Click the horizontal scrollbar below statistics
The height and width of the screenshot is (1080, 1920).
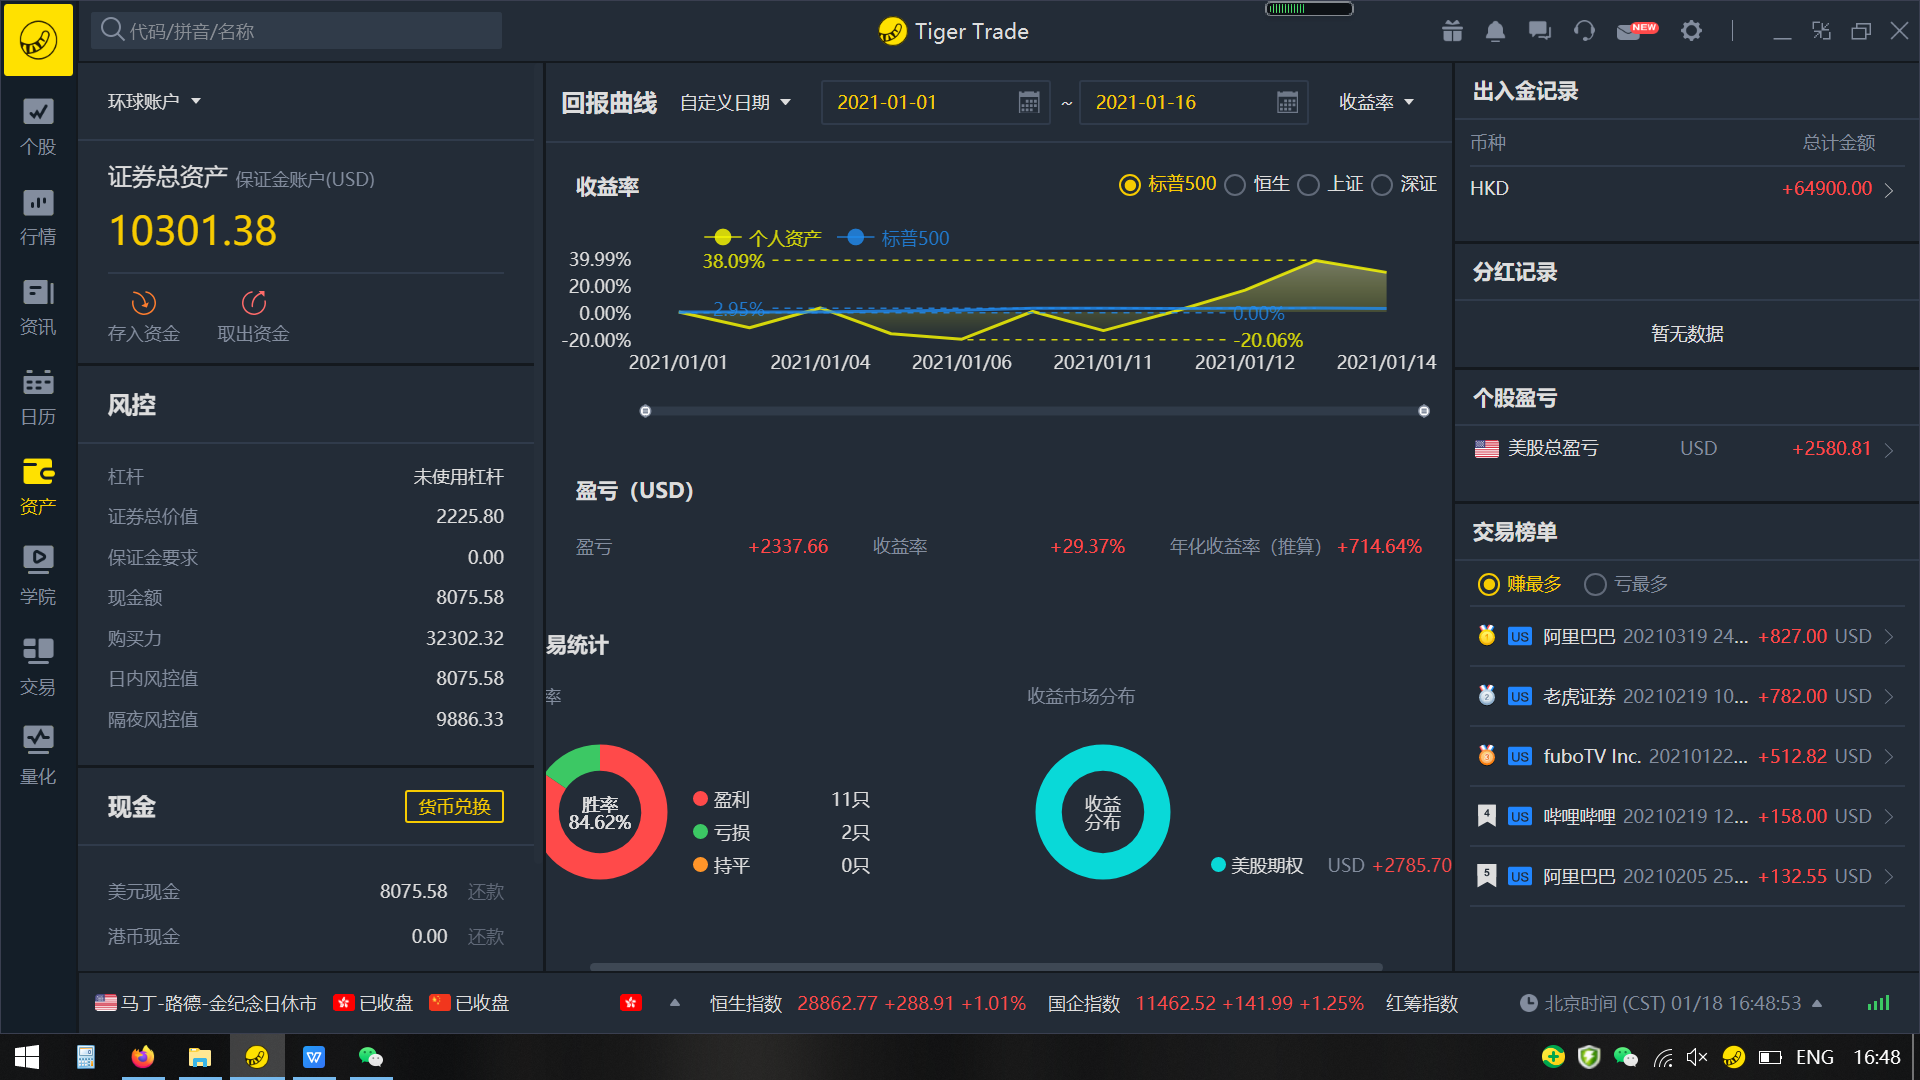pyautogui.click(x=986, y=967)
